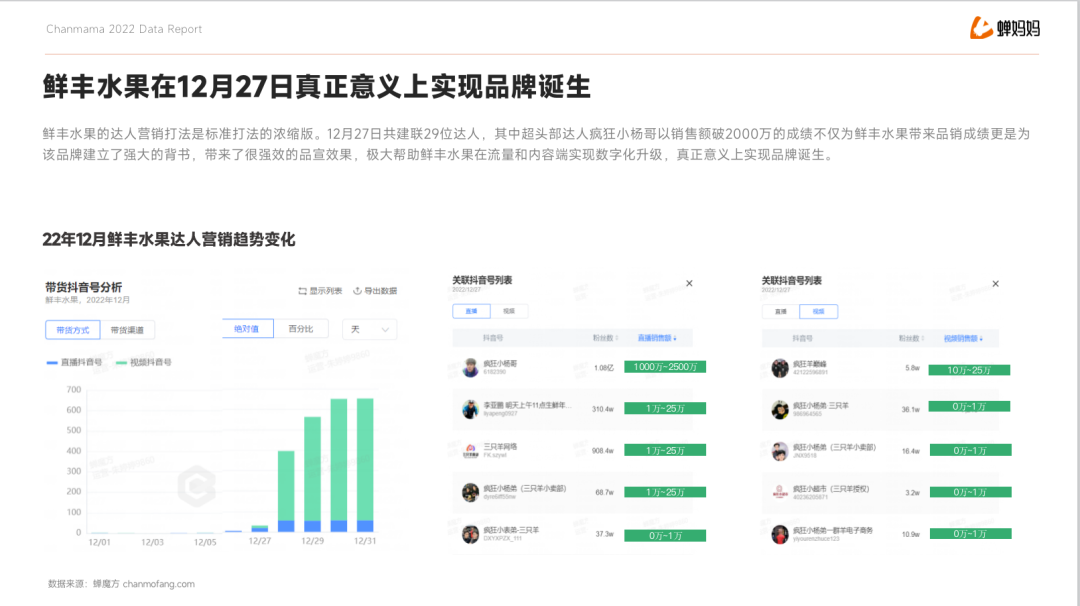
Task: Click the 5.8w follower count
Action: tap(913, 368)
